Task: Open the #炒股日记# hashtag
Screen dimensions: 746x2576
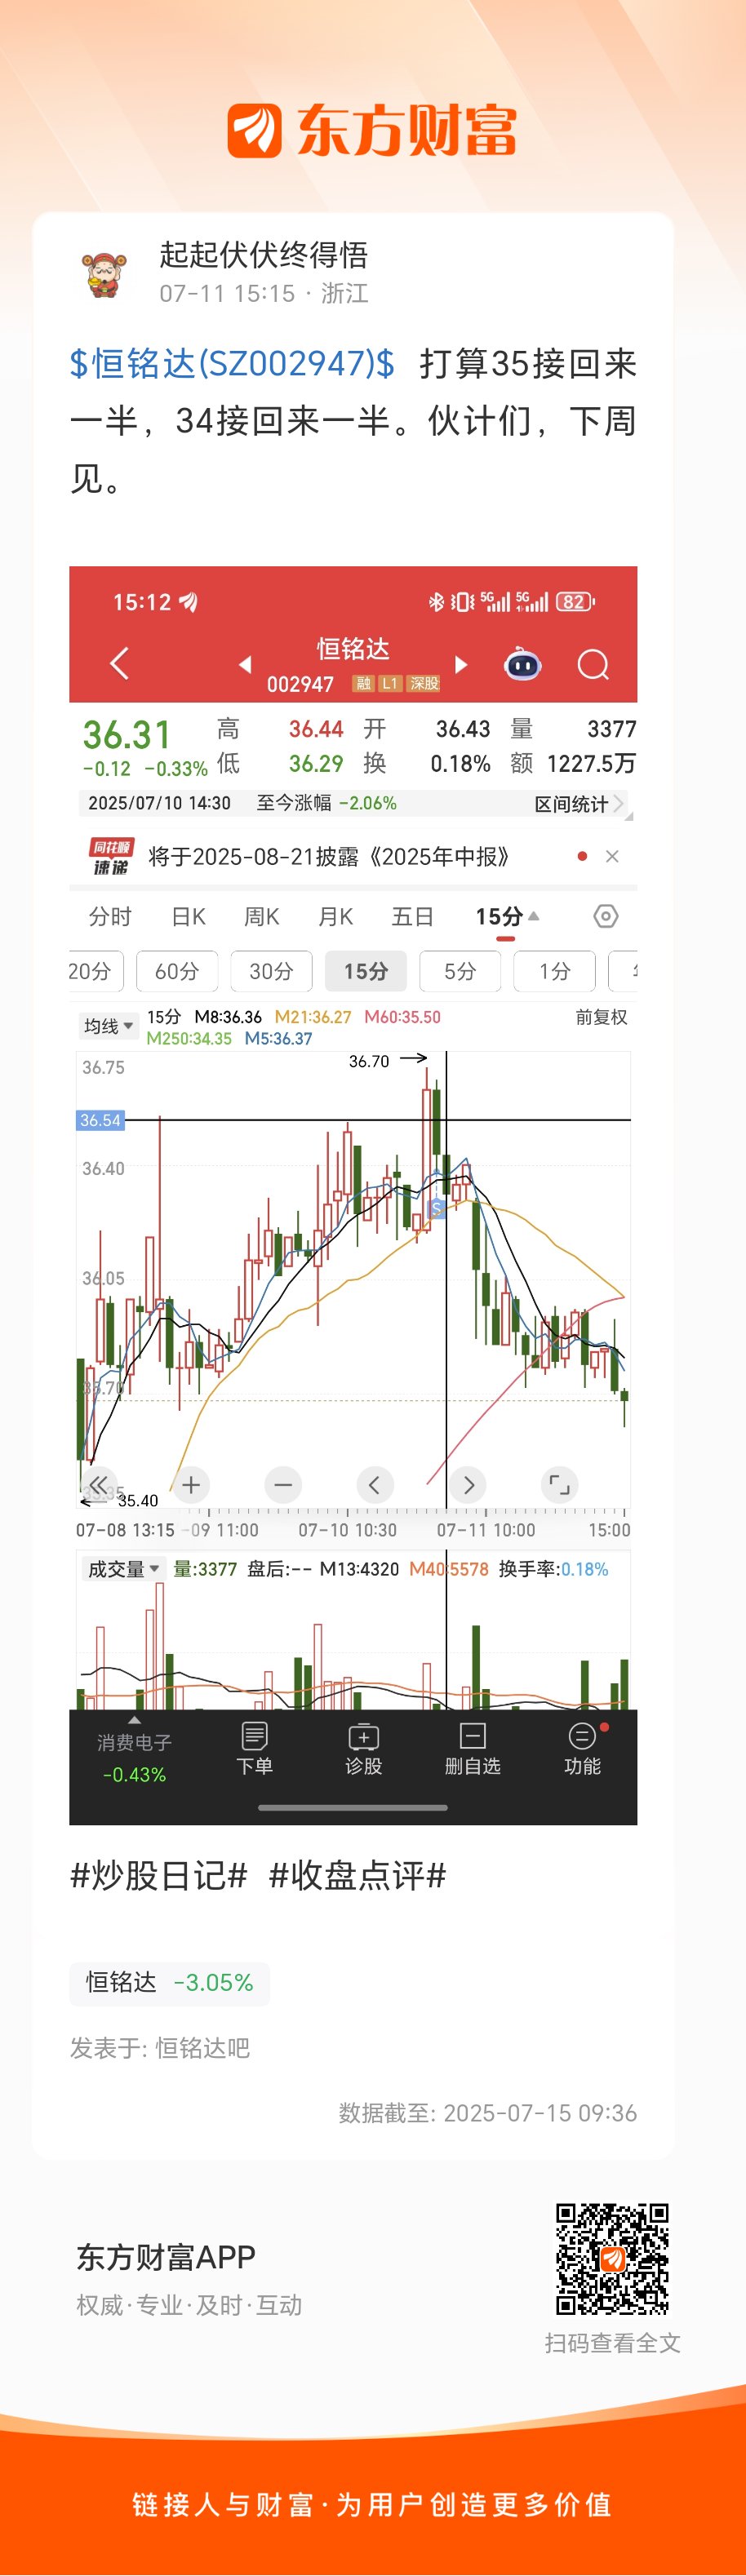Action: point(158,1875)
